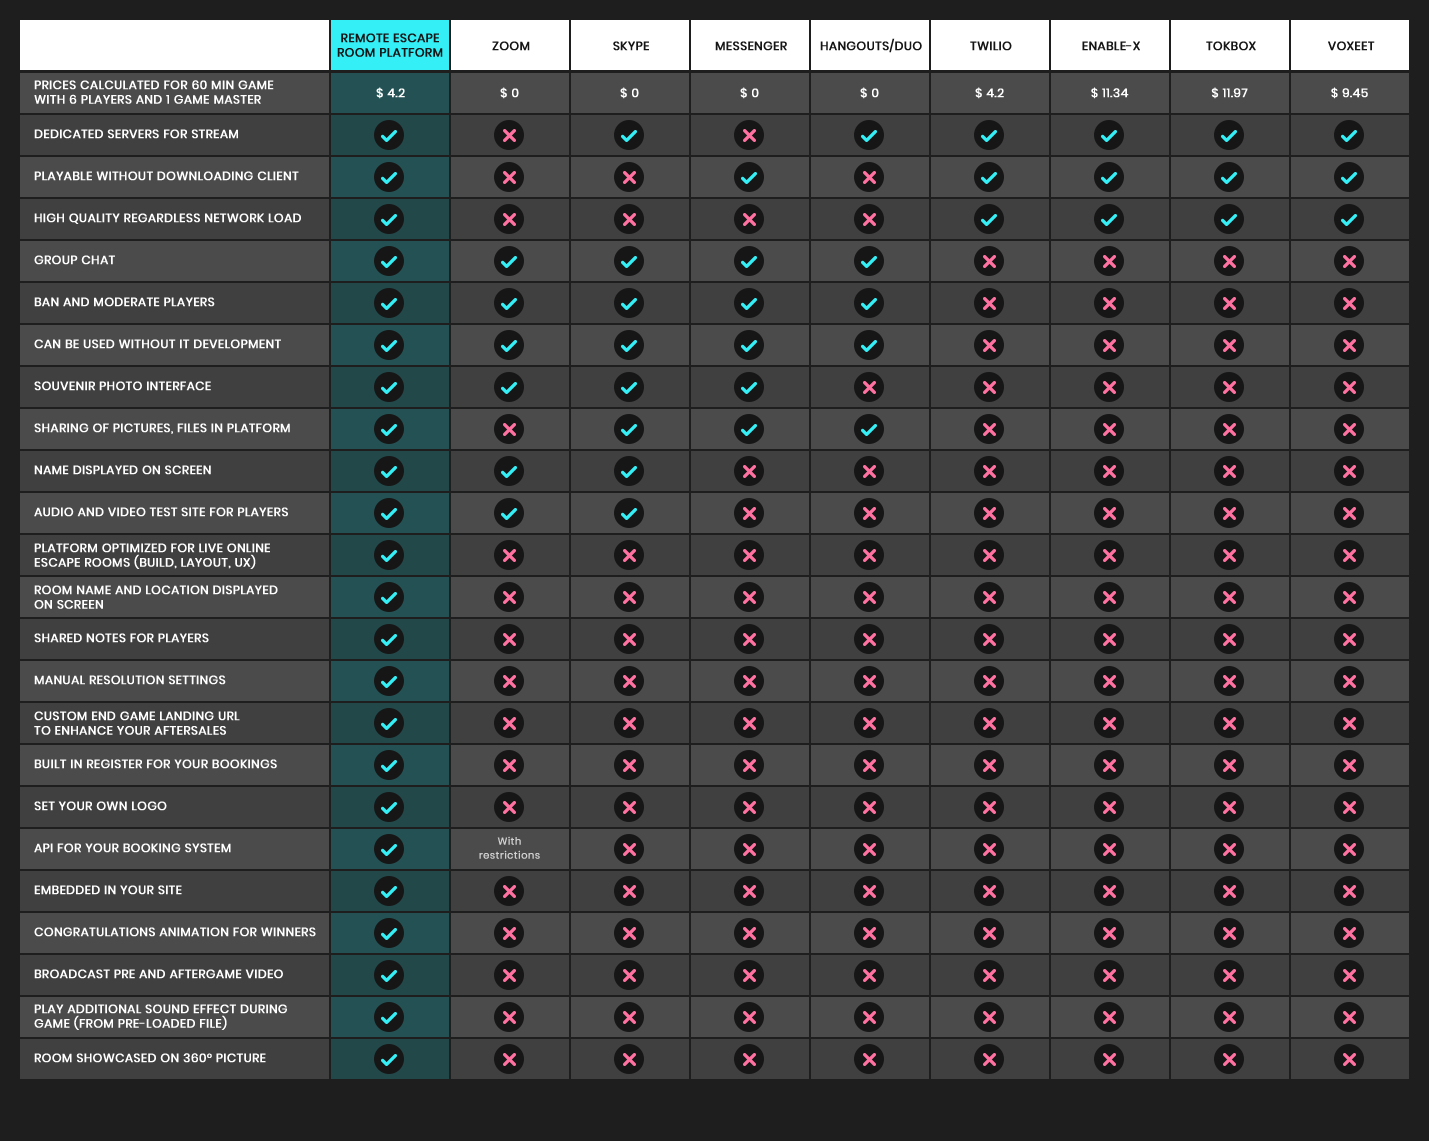The height and width of the screenshot is (1141, 1429).
Task: Select the Remote Escape Room Platform column header
Action: pos(390,45)
